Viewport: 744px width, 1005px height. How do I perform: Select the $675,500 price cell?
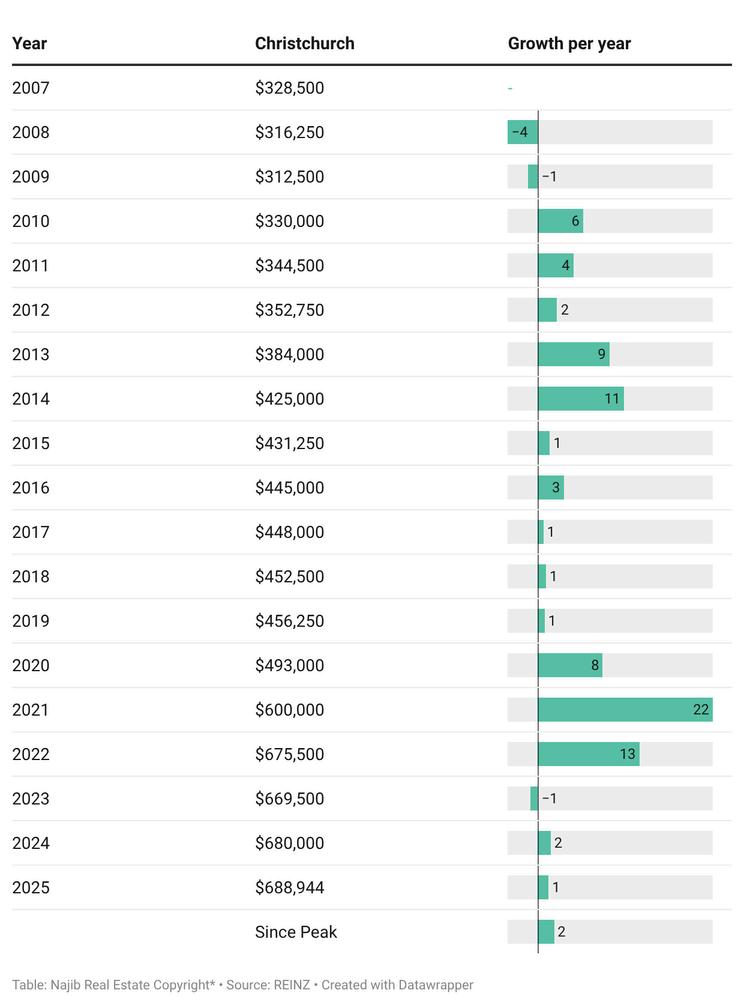pyautogui.click(x=289, y=754)
